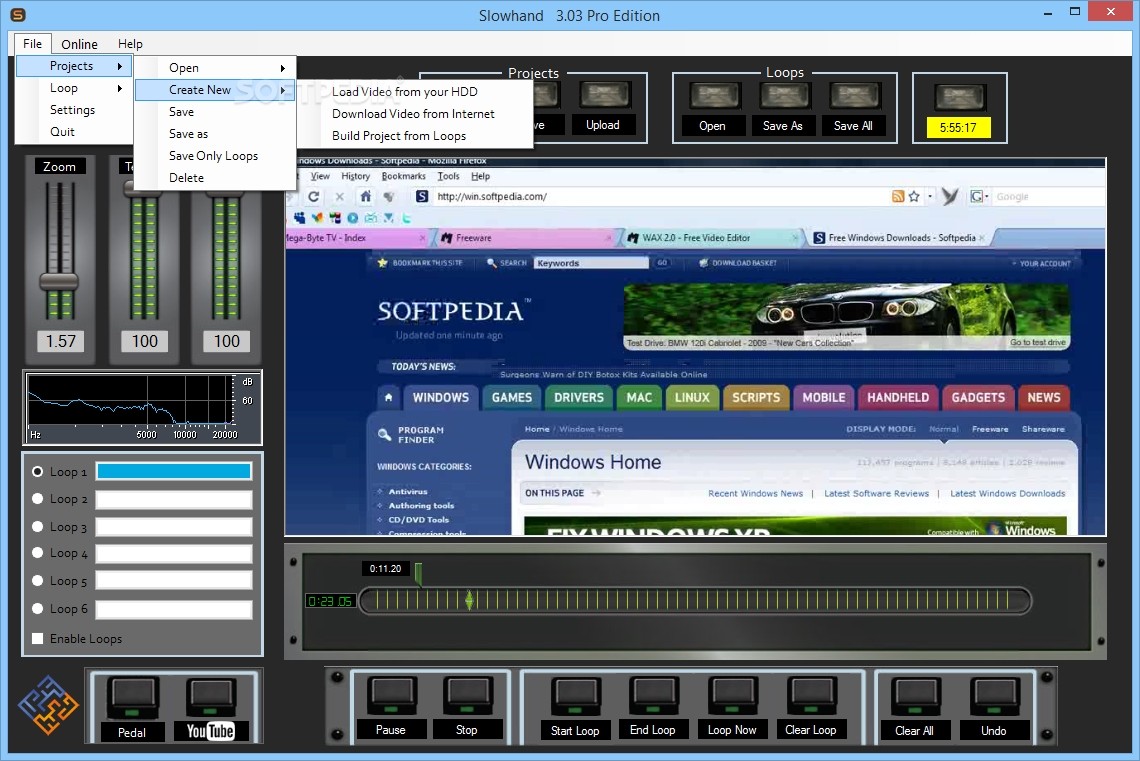Image resolution: width=1140 pixels, height=761 pixels.
Task: Select the Loop 6 radio button
Action: click(x=38, y=608)
